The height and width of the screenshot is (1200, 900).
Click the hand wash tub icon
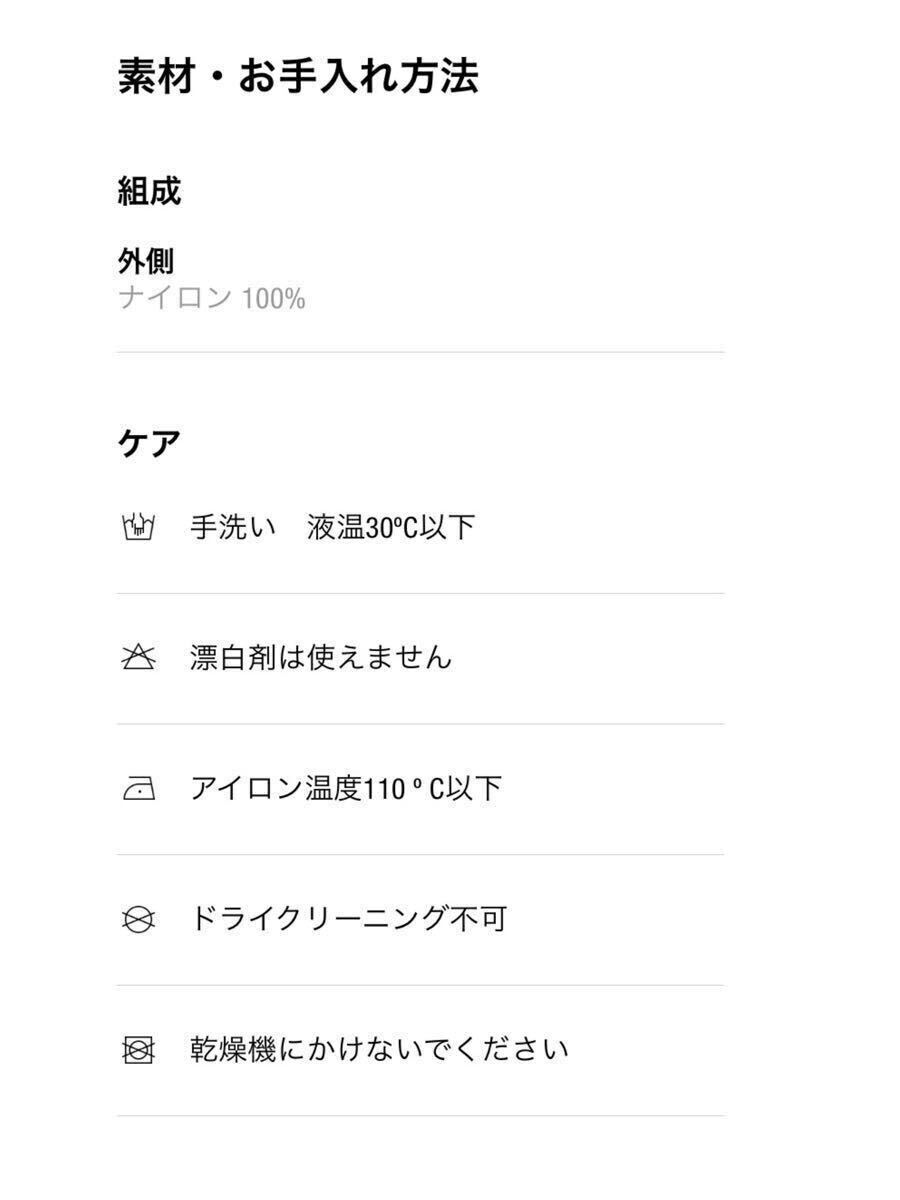(138, 526)
